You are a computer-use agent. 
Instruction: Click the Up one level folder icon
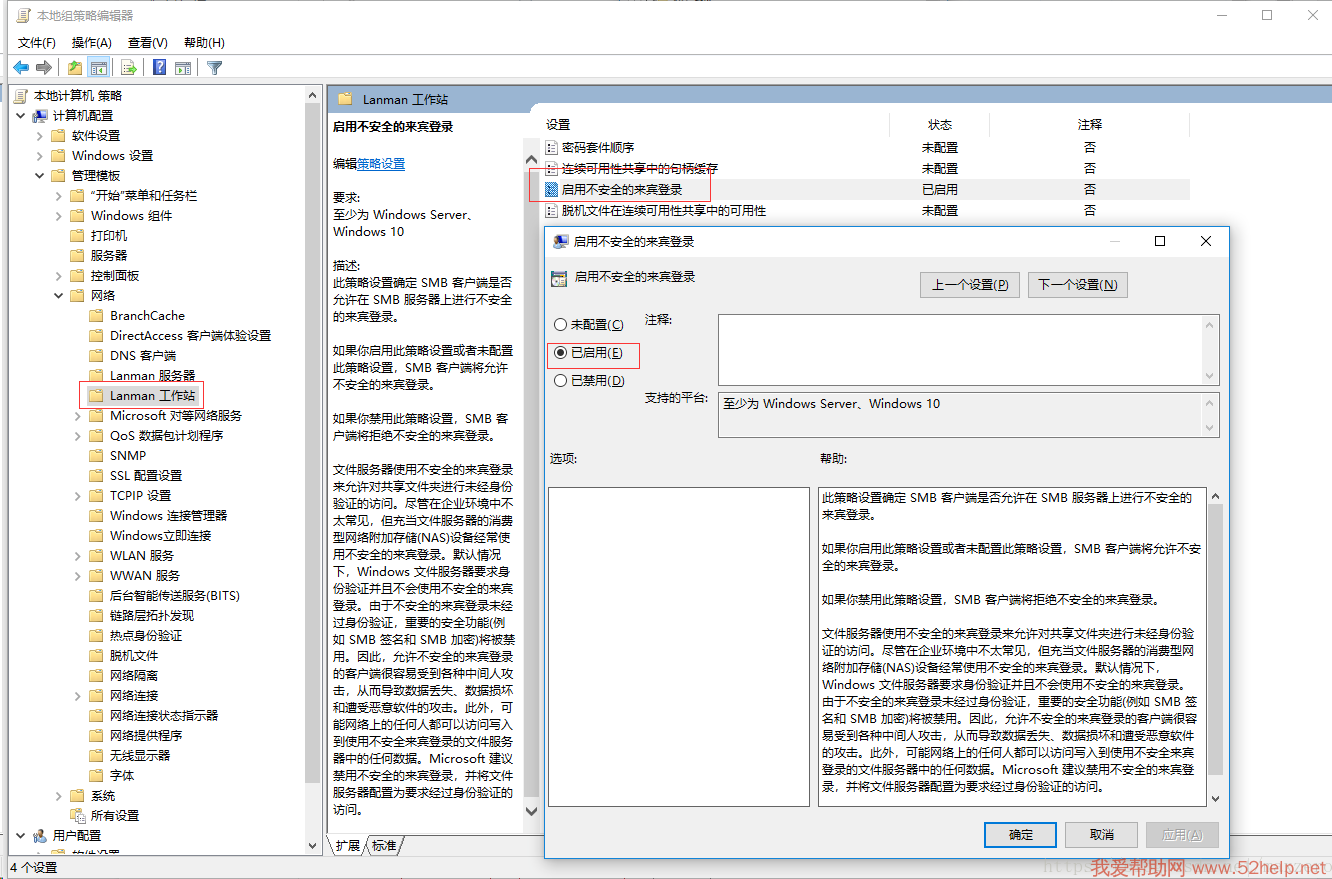click(x=75, y=68)
